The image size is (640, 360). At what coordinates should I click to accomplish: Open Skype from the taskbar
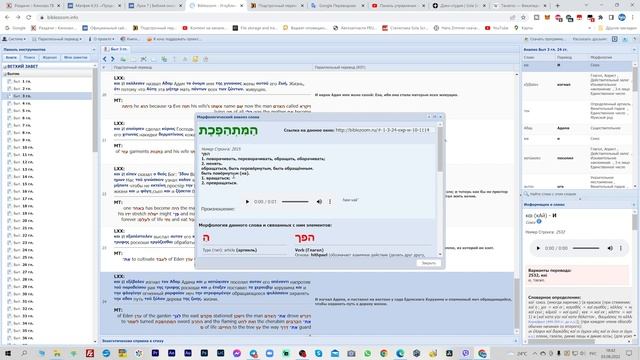(318, 353)
